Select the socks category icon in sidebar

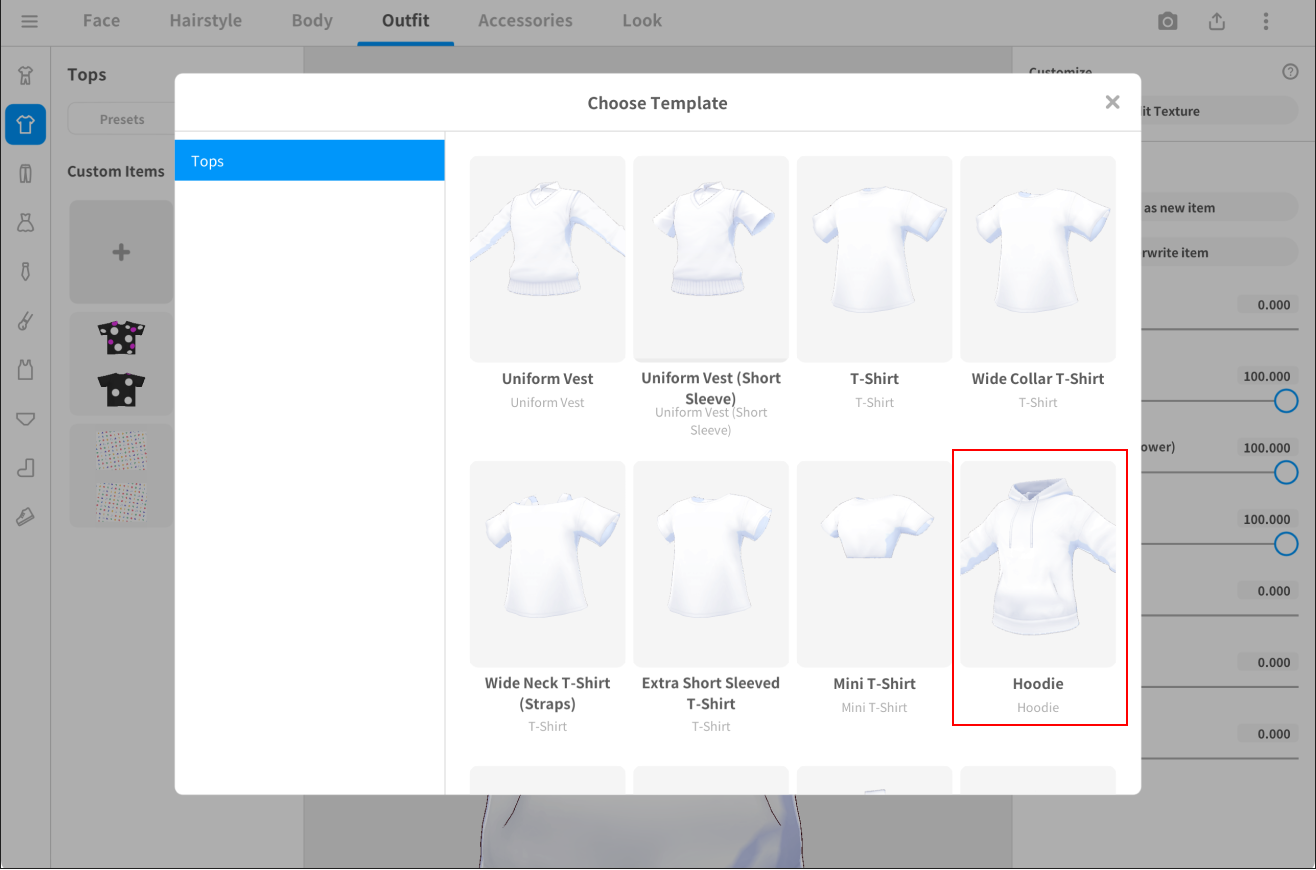click(25, 468)
